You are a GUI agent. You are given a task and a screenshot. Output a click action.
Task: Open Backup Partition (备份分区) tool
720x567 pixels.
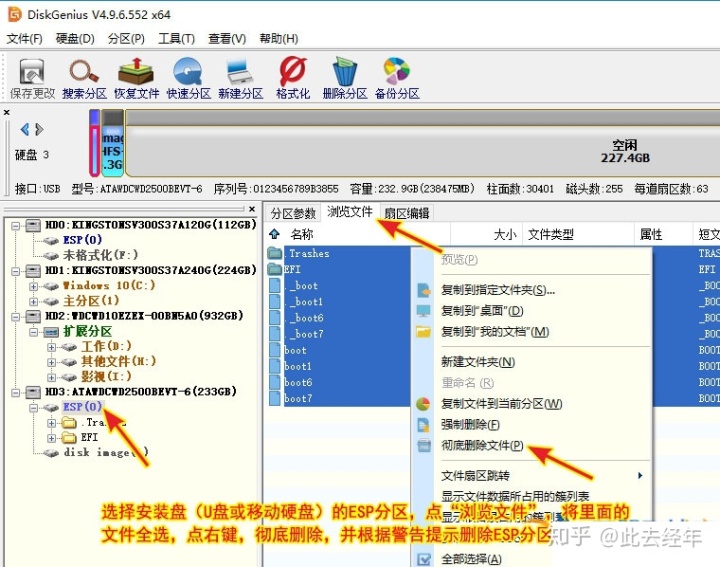coord(397,79)
